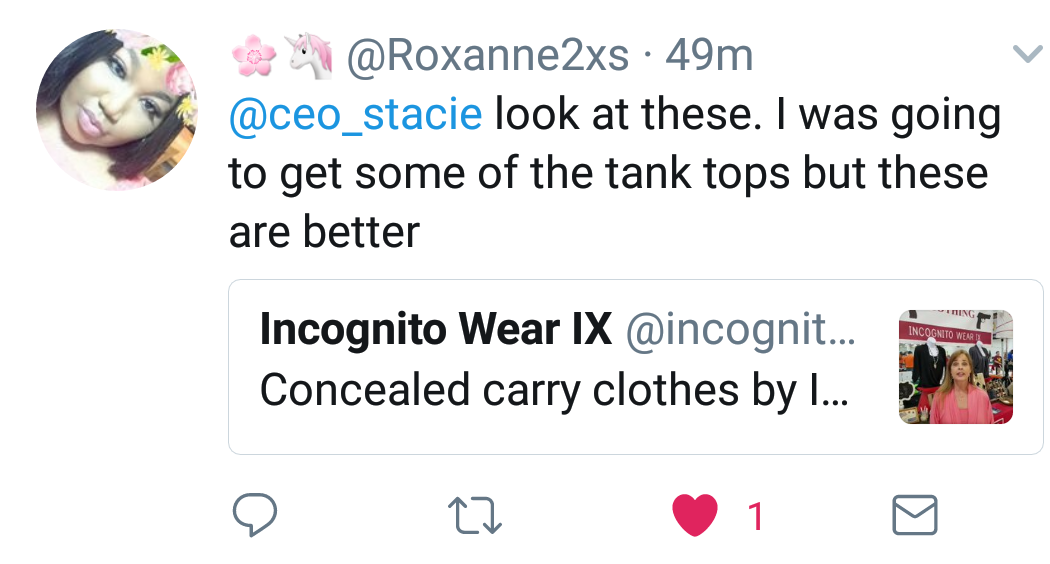
Task: Open the @ceo_stacie mention link
Action: pyautogui.click(x=355, y=115)
